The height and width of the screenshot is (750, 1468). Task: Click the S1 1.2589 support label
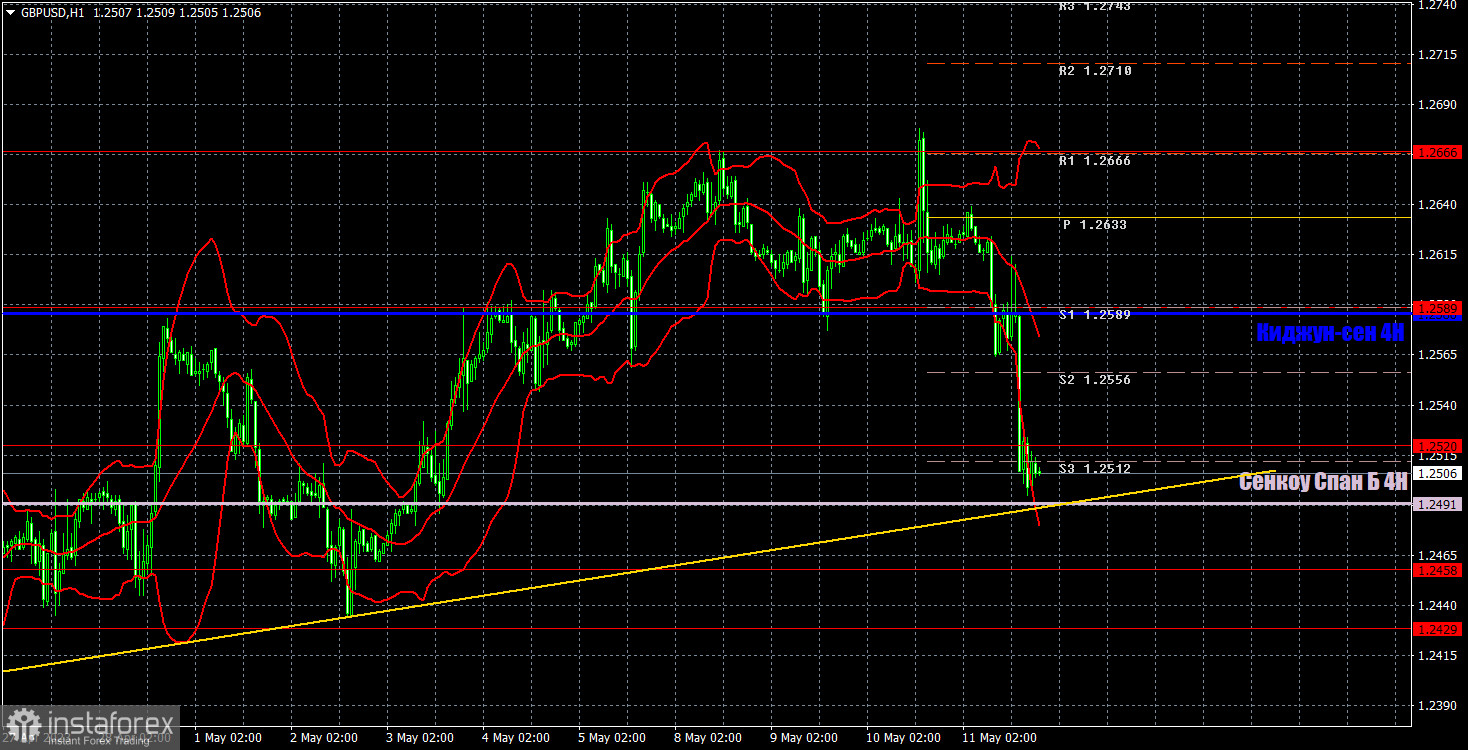click(x=1096, y=315)
